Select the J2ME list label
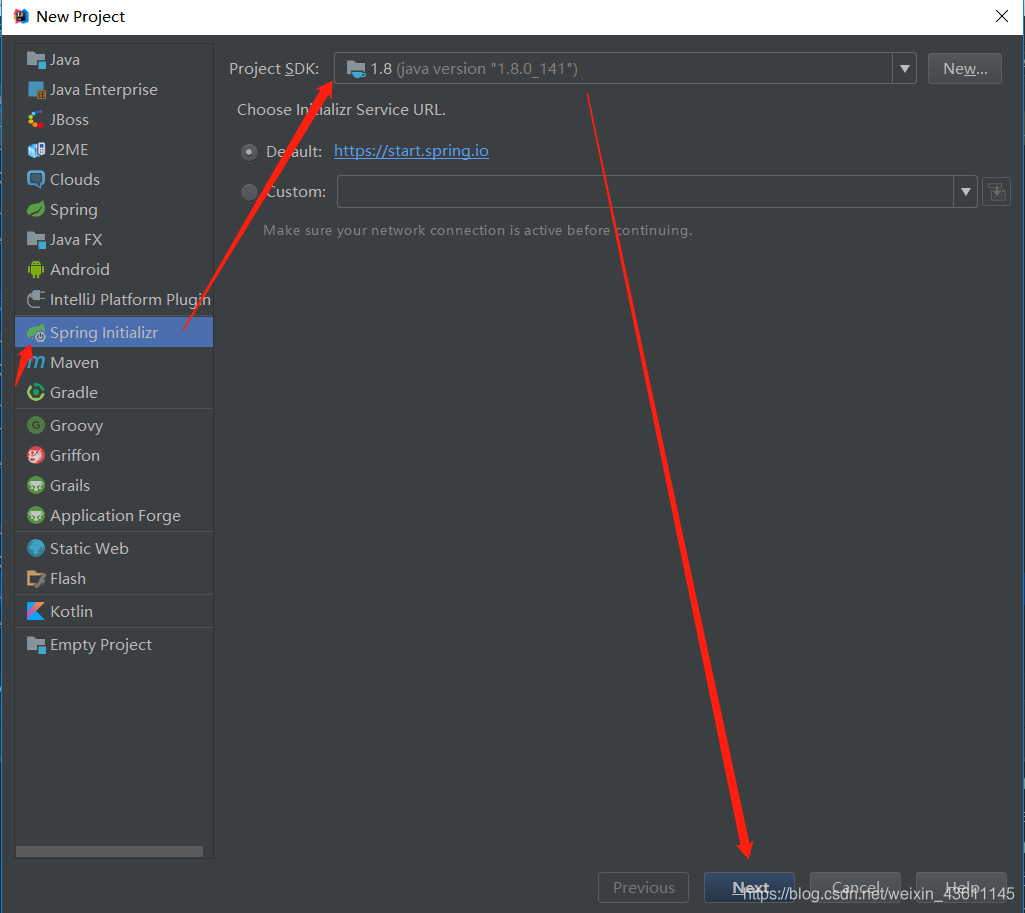Image resolution: width=1025 pixels, height=913 pixels. (x=69, y=150)
